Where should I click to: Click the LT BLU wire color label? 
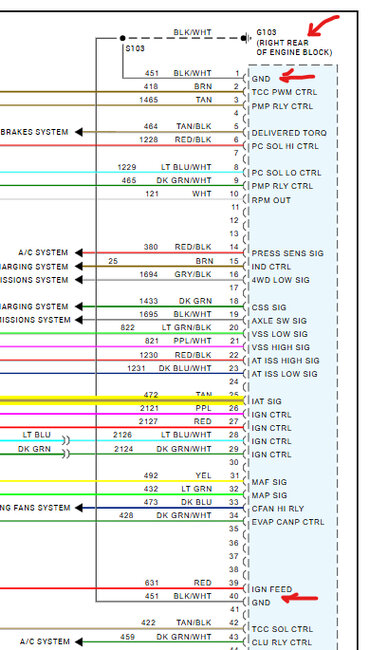click(x=36, y=434)
